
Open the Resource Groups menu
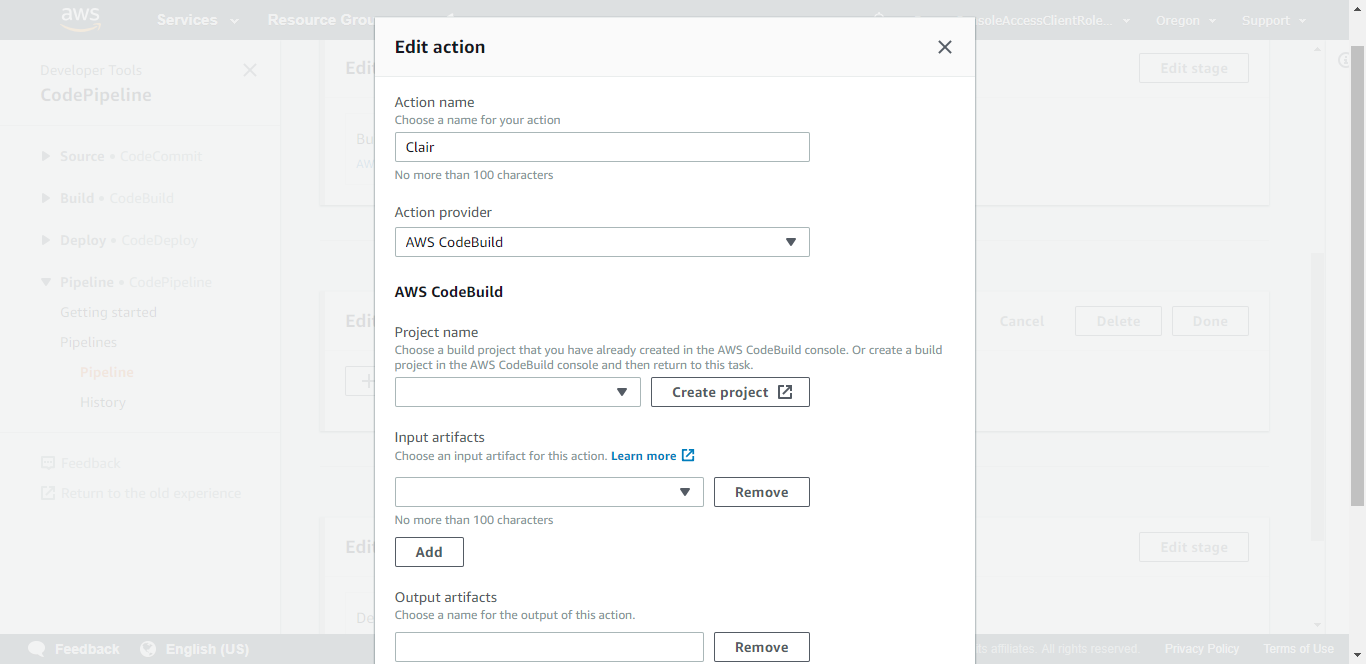(320, 20)
